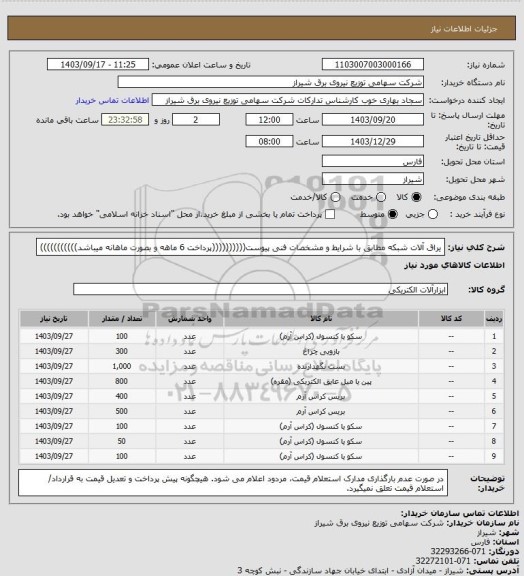Click بریس کراس آرم in row 6
The image size is (524, 576).
321,412
